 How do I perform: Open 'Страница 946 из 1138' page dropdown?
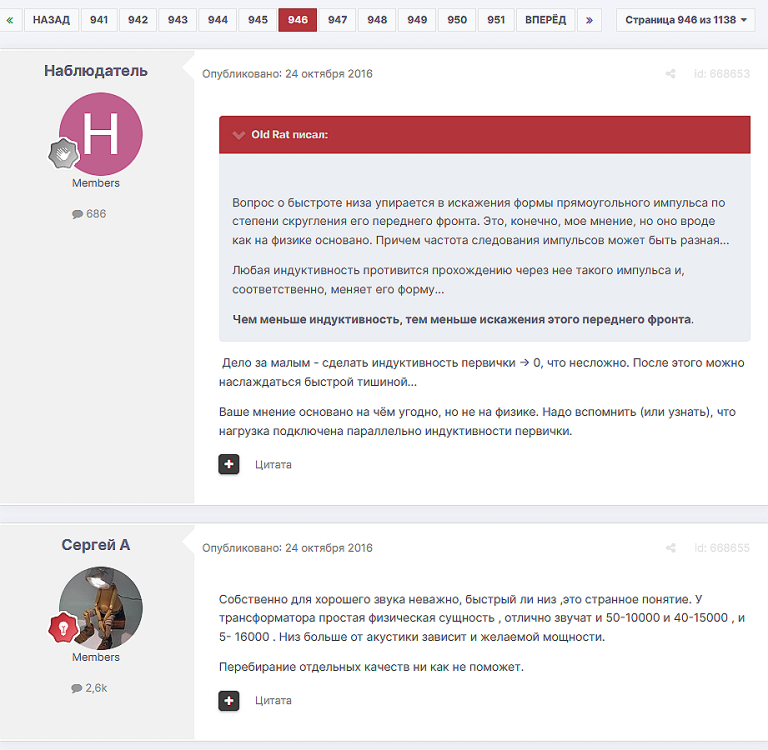point(686,20)
